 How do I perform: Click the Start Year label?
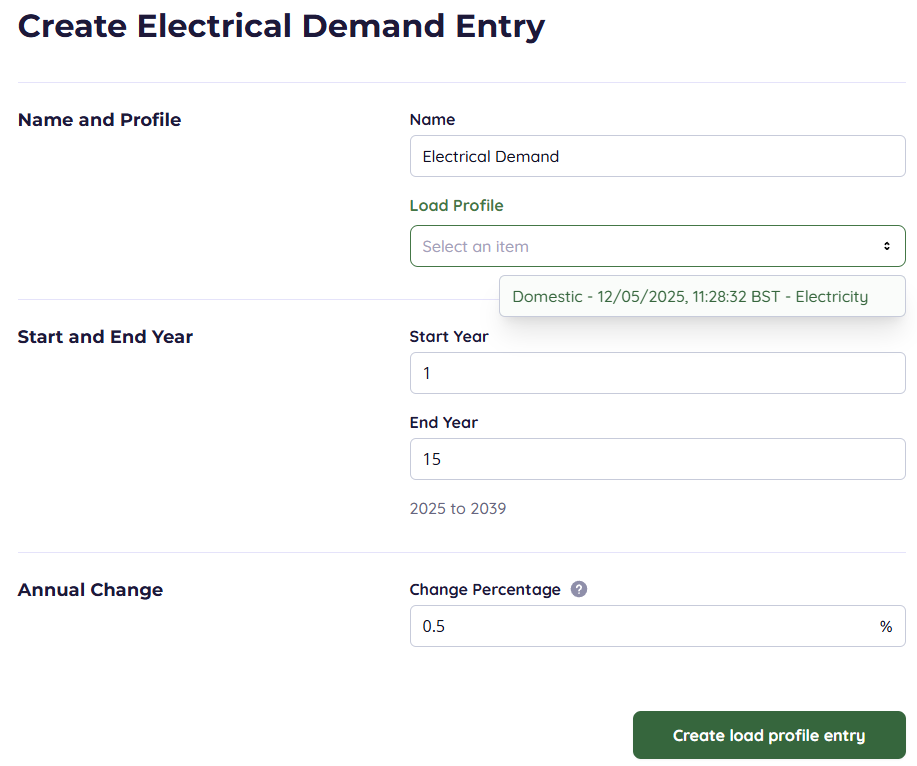pyautogui.click(x=449, y=336)
